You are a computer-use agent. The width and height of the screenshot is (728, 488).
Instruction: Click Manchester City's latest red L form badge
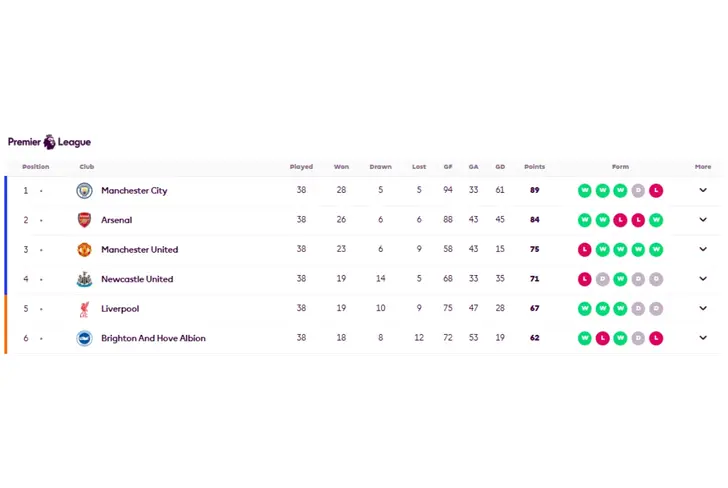coord(656,190)
